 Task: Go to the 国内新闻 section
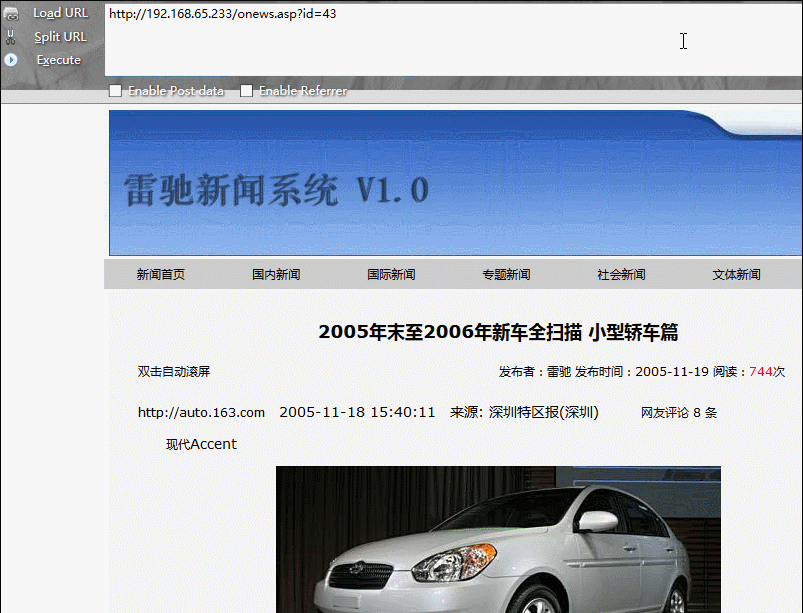(276, 275)
